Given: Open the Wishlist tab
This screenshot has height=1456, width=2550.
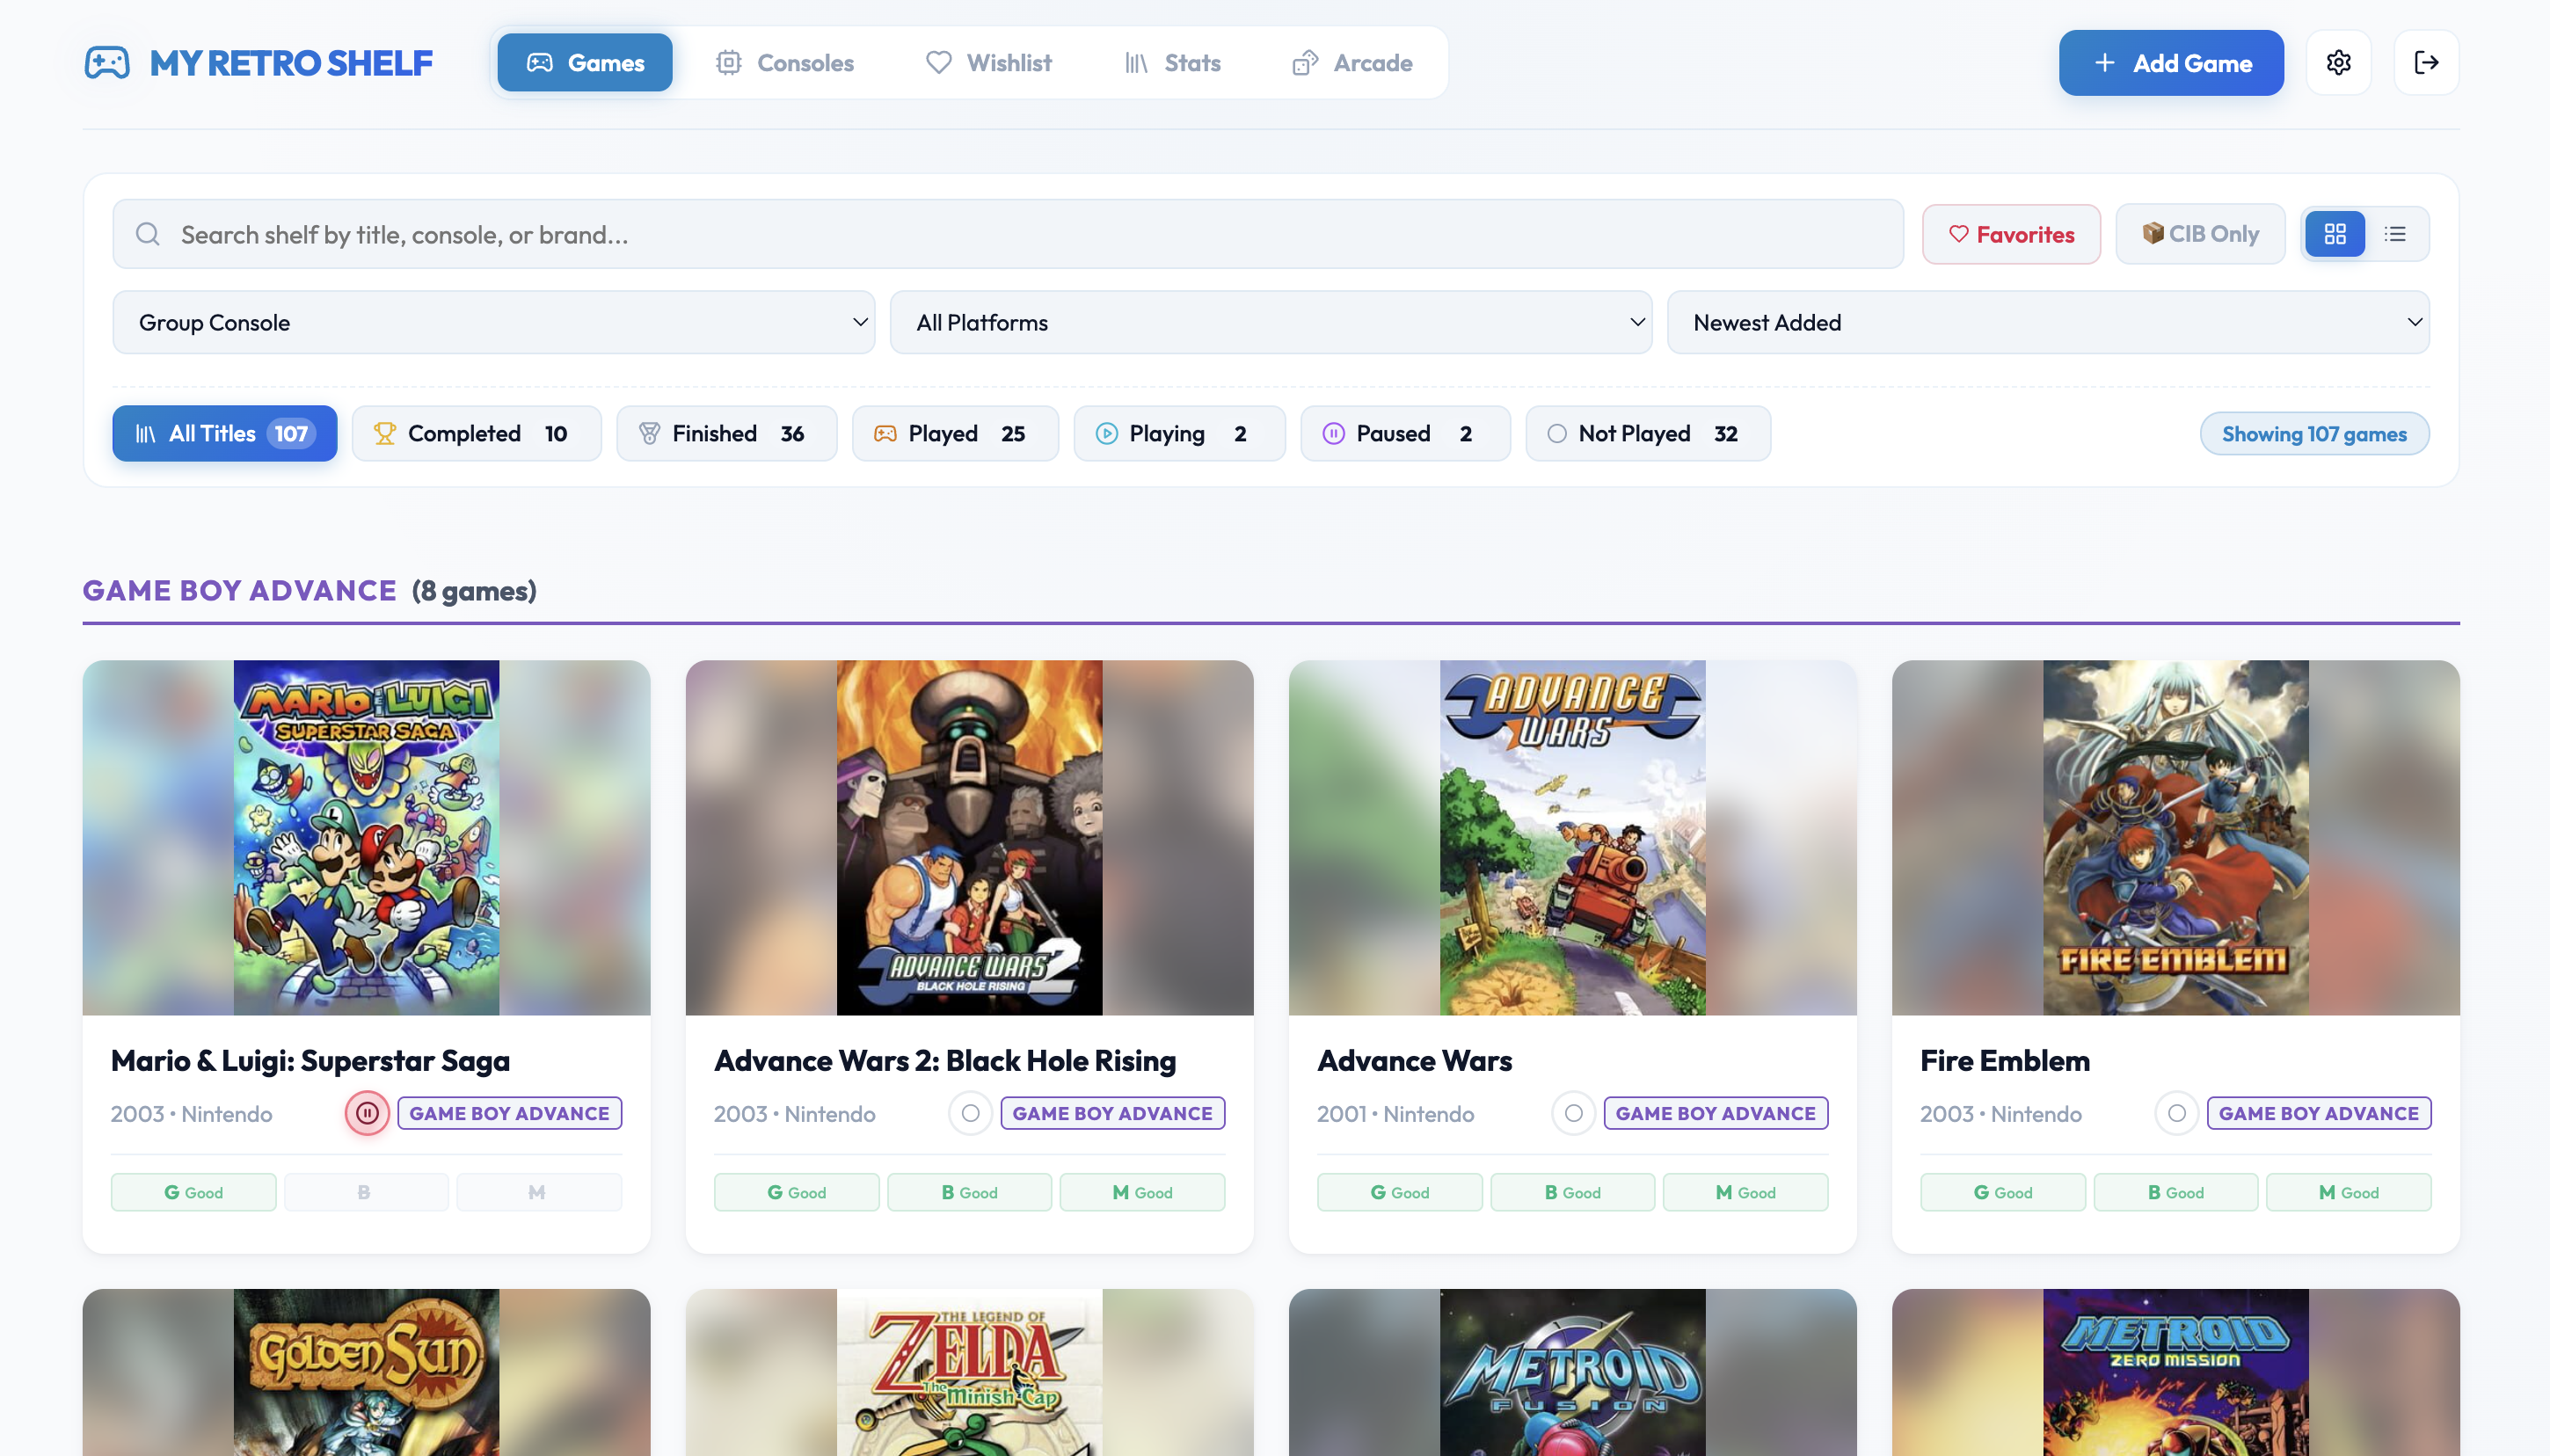Looking at the screenshot, I should point(989,63).
